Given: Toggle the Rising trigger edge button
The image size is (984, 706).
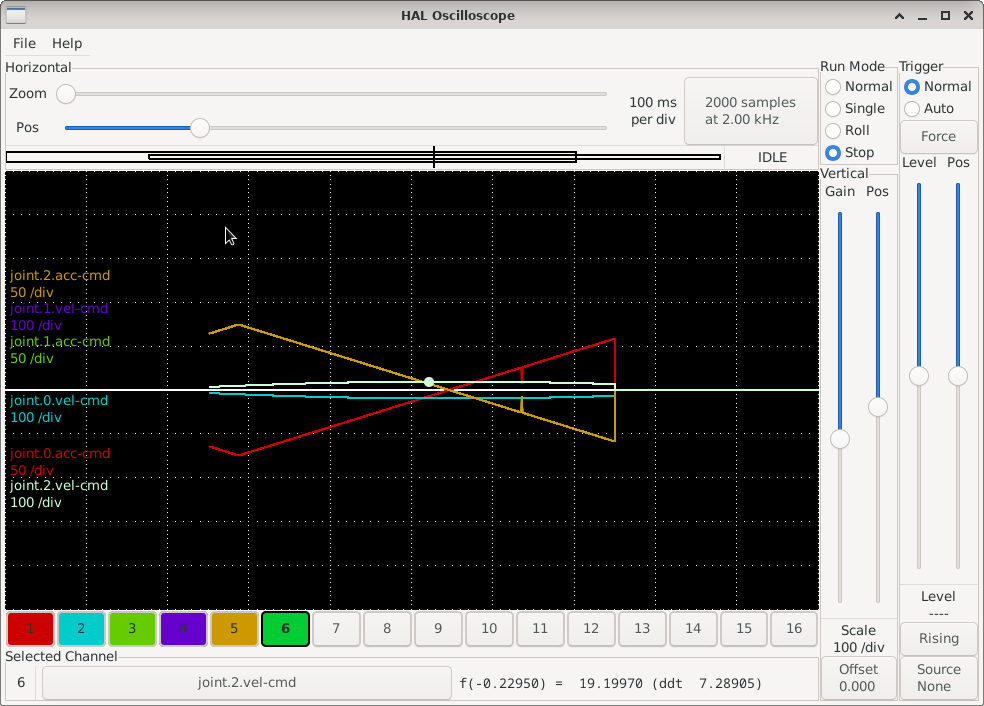Looking at the screenshot, I should 939,638.
